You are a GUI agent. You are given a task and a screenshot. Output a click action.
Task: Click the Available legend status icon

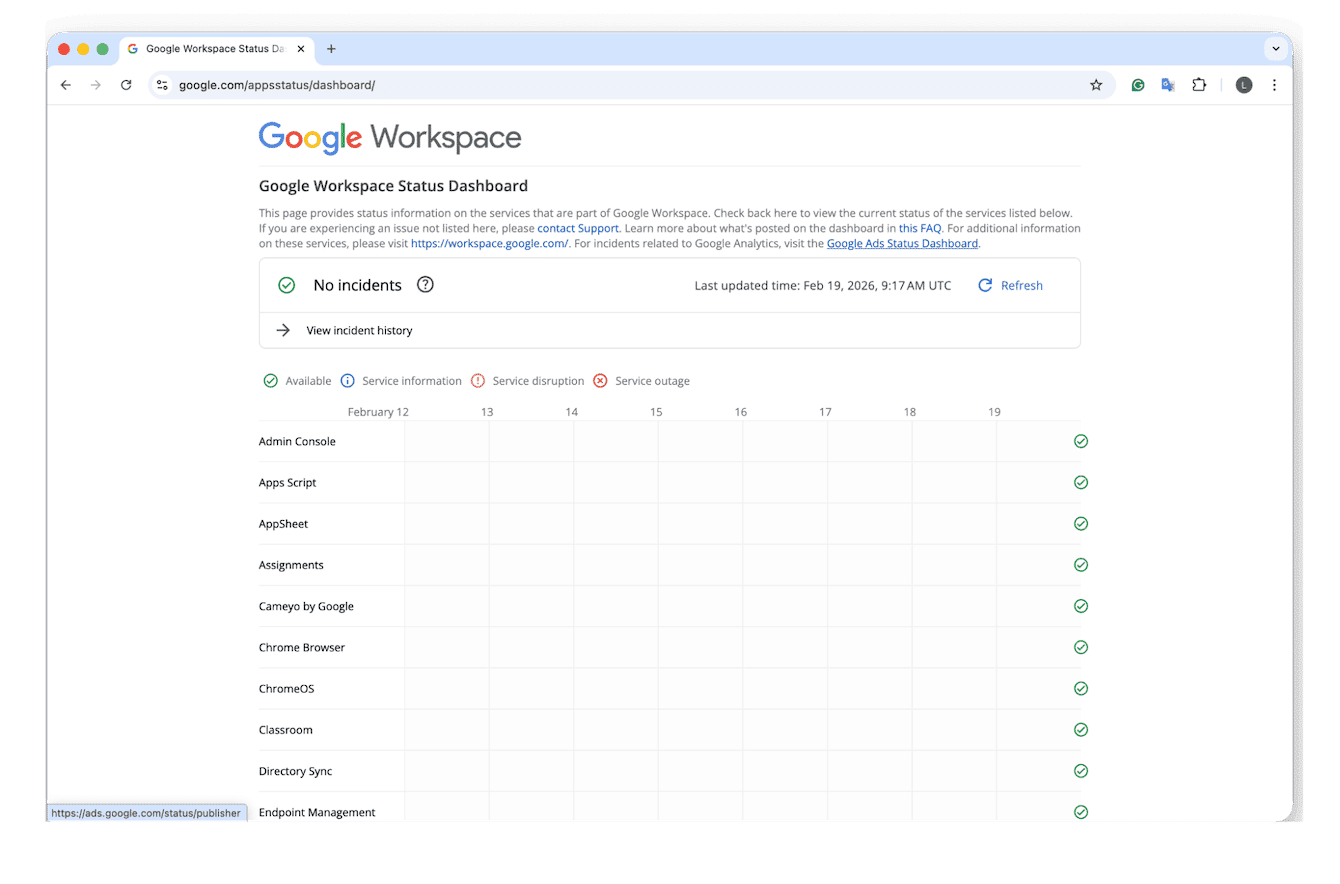[270, 380]
